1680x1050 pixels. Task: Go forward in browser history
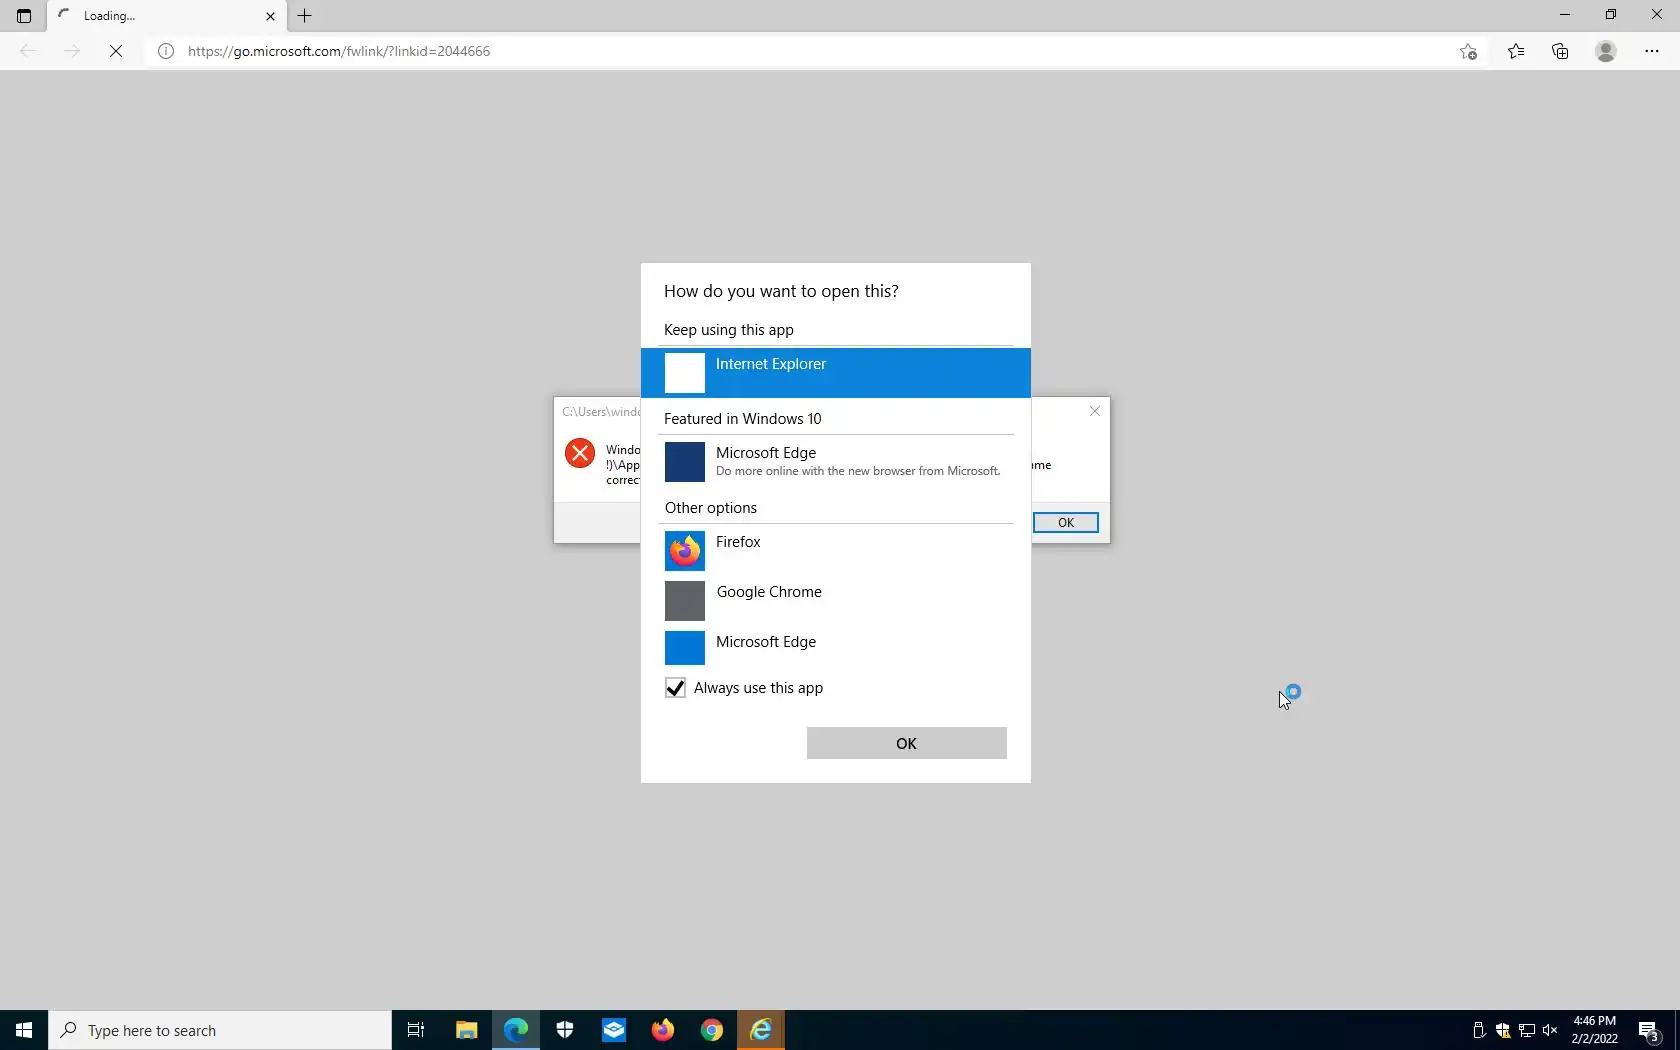[x=72, y=51]
